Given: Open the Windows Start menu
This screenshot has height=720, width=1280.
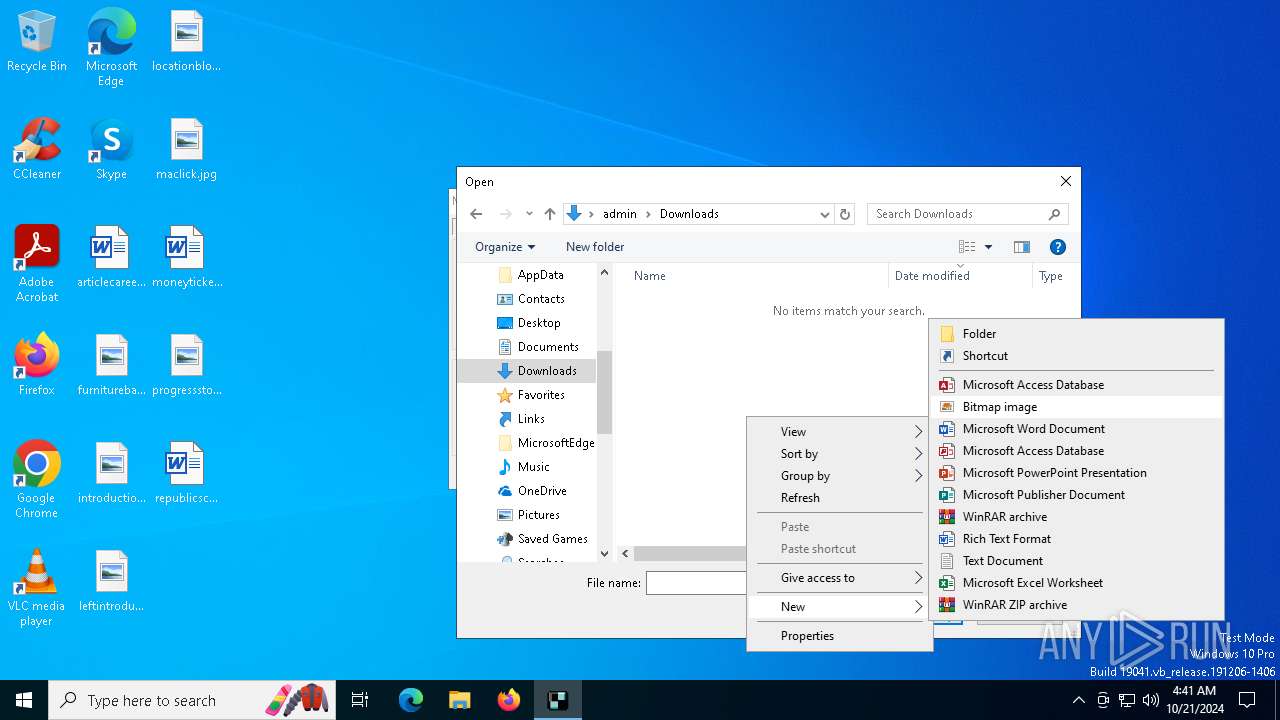Looking at the screenshot, I should [24, 700].
